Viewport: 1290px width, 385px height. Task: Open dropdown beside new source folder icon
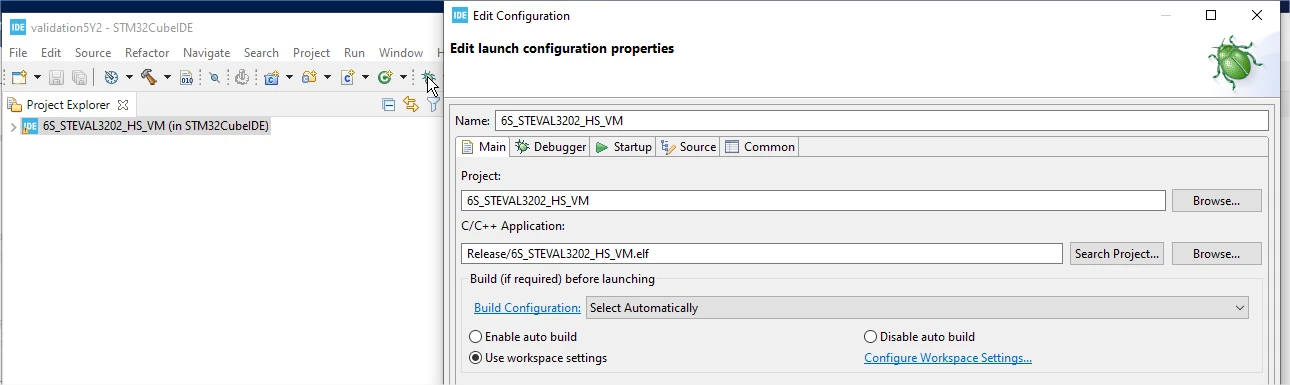(327, 77)
